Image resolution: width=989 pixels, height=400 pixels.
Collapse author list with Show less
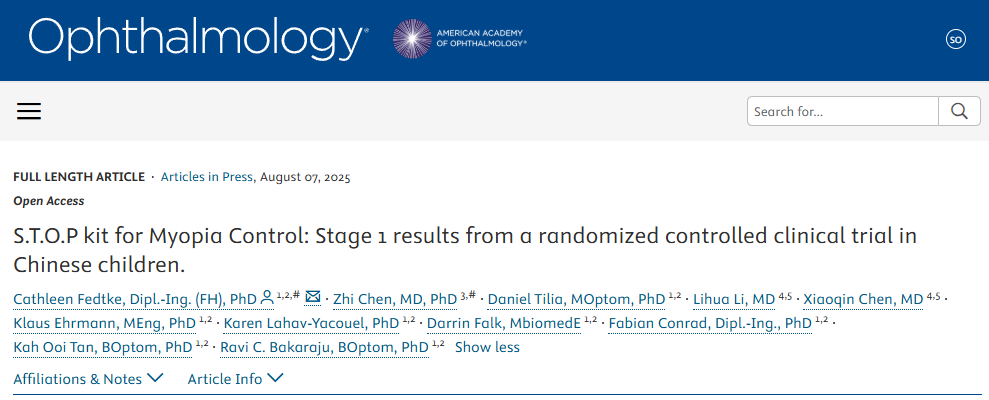(x=487, y=347)
